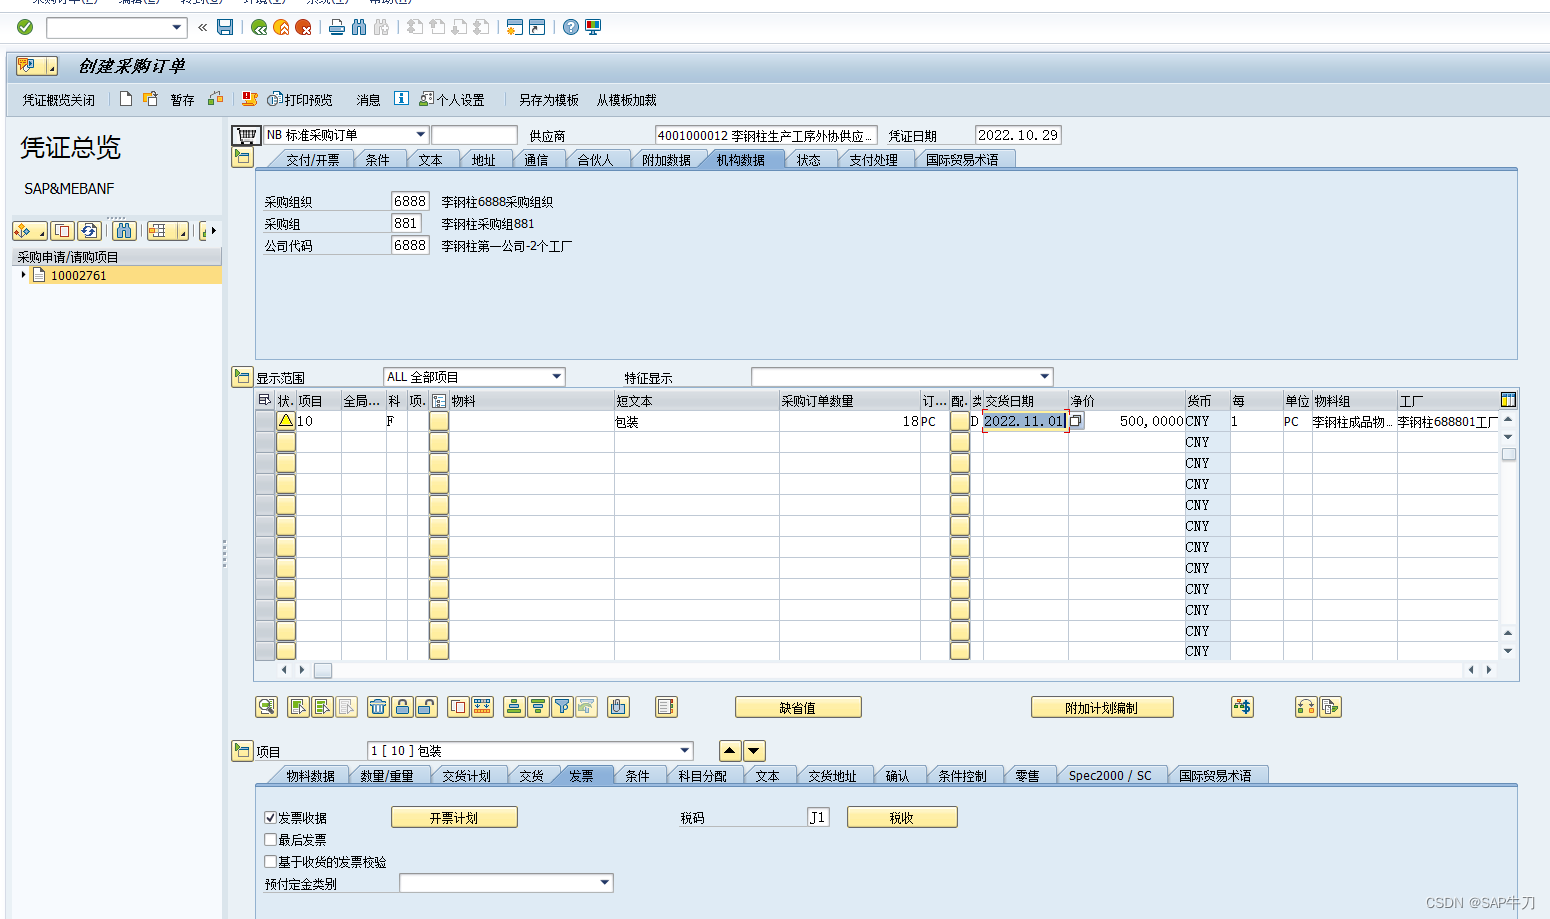Click the green Back arrow icon
The height and width of the screenshot is (919, 1550).
click(x=259, y=27)
